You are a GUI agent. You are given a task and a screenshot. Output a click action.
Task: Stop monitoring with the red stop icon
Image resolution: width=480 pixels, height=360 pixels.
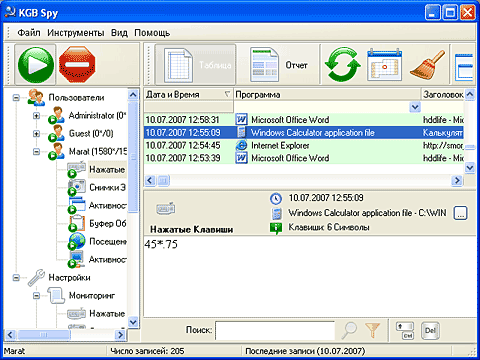click(77, 65)
